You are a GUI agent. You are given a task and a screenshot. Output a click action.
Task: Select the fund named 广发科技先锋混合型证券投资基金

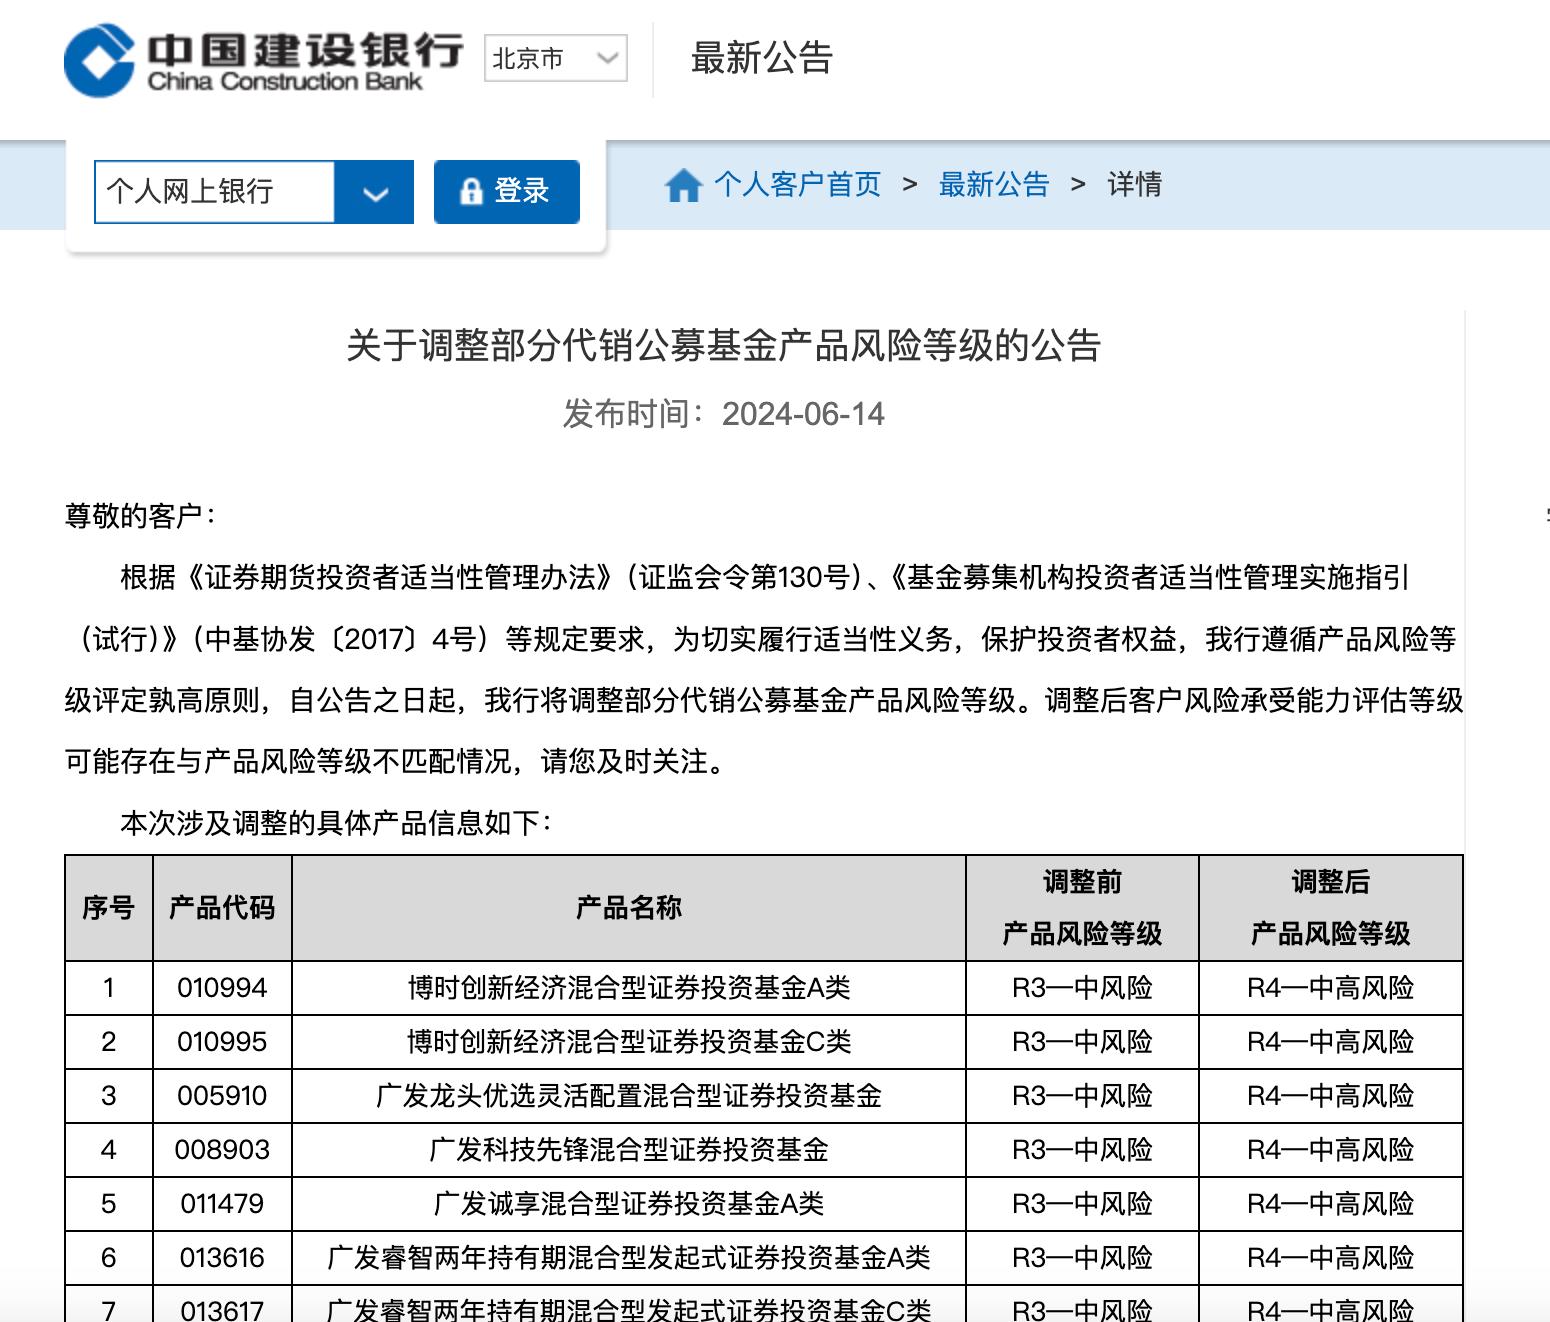[x=627, y=1150]
